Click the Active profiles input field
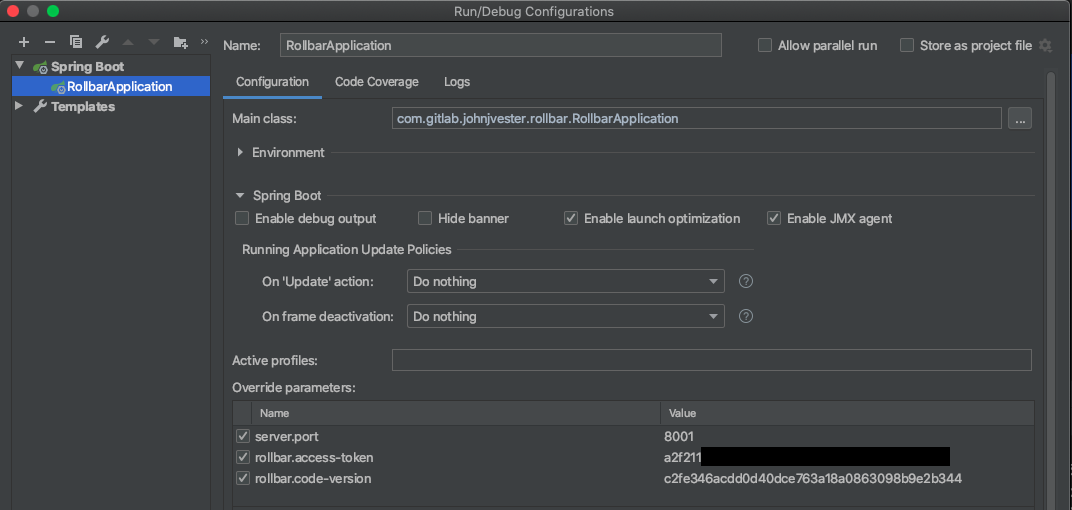Viewport: 1072px width, 510px height. [711, 360]
